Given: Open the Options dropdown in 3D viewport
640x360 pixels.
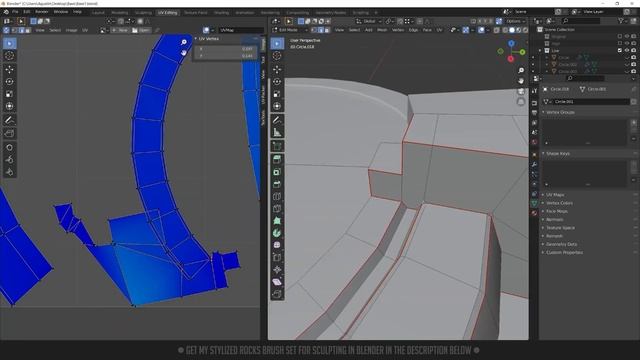Looking at the screenshot, I should click(516, 21).
